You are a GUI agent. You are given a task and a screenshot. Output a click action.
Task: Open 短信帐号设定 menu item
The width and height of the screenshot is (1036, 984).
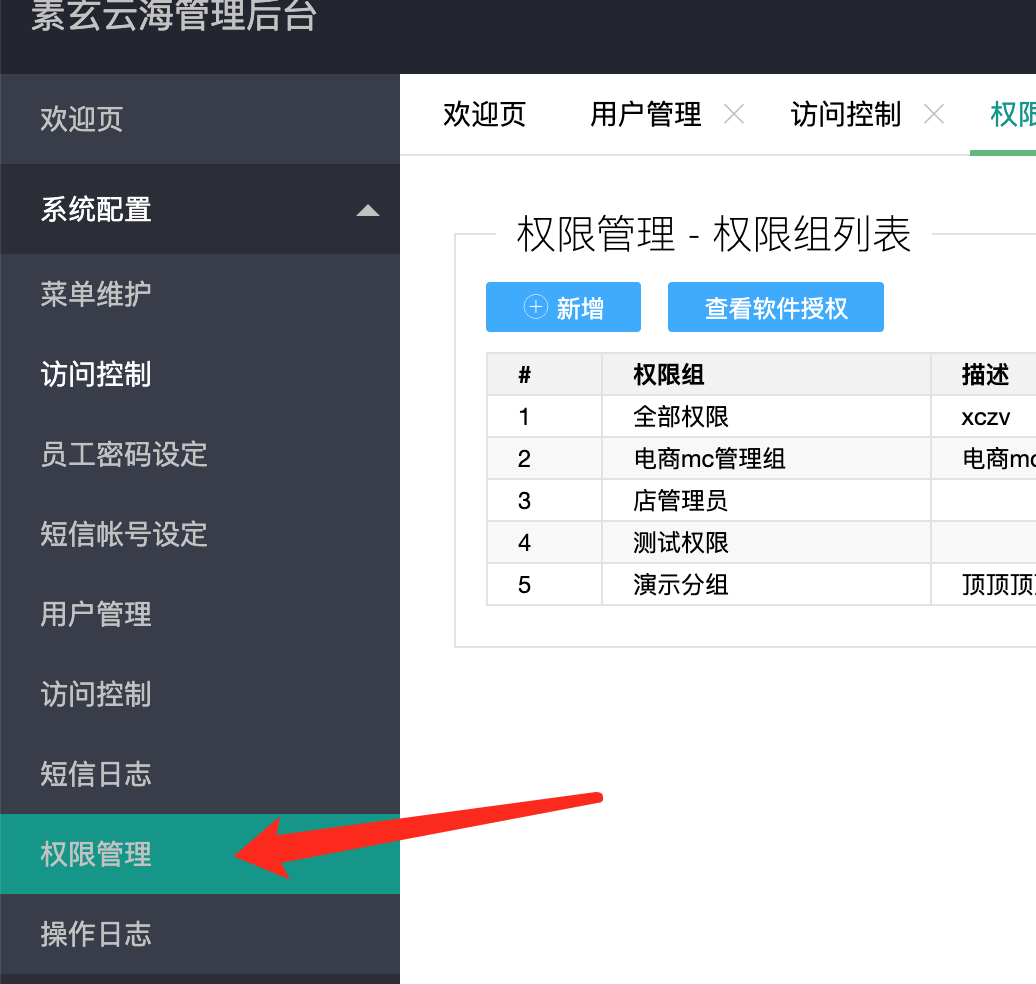124,534
